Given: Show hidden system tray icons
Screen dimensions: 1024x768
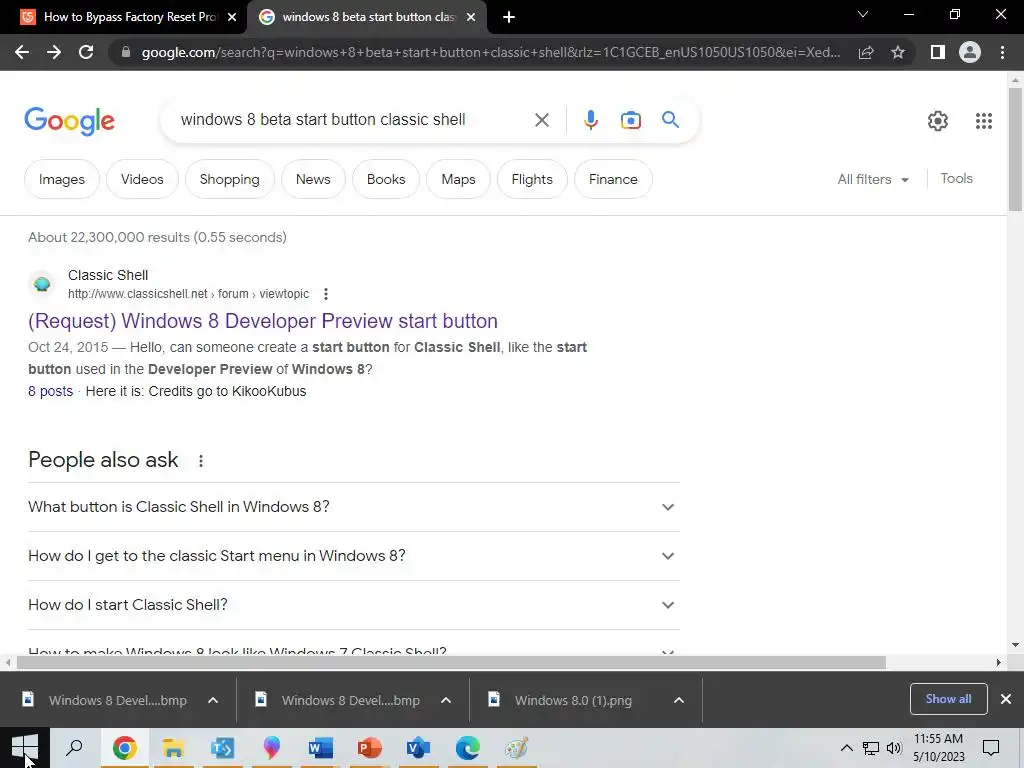Looking at the screenshot, I should 846,748.
